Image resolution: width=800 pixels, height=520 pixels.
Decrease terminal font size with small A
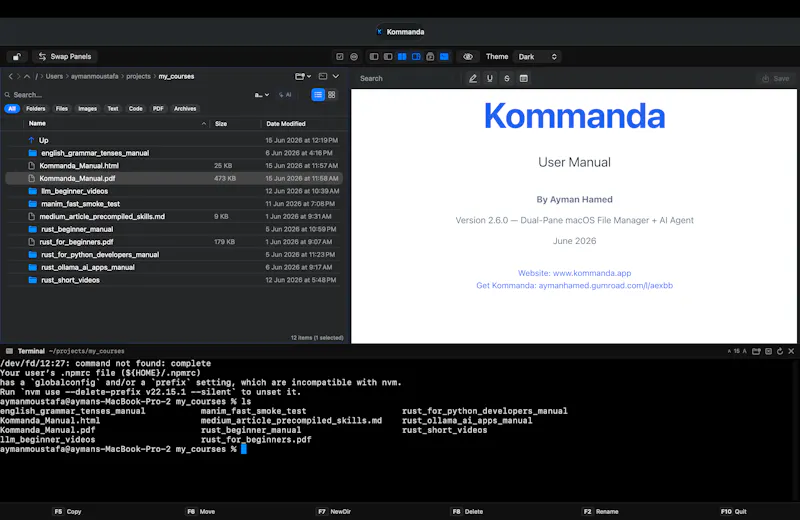coord(729,351)
